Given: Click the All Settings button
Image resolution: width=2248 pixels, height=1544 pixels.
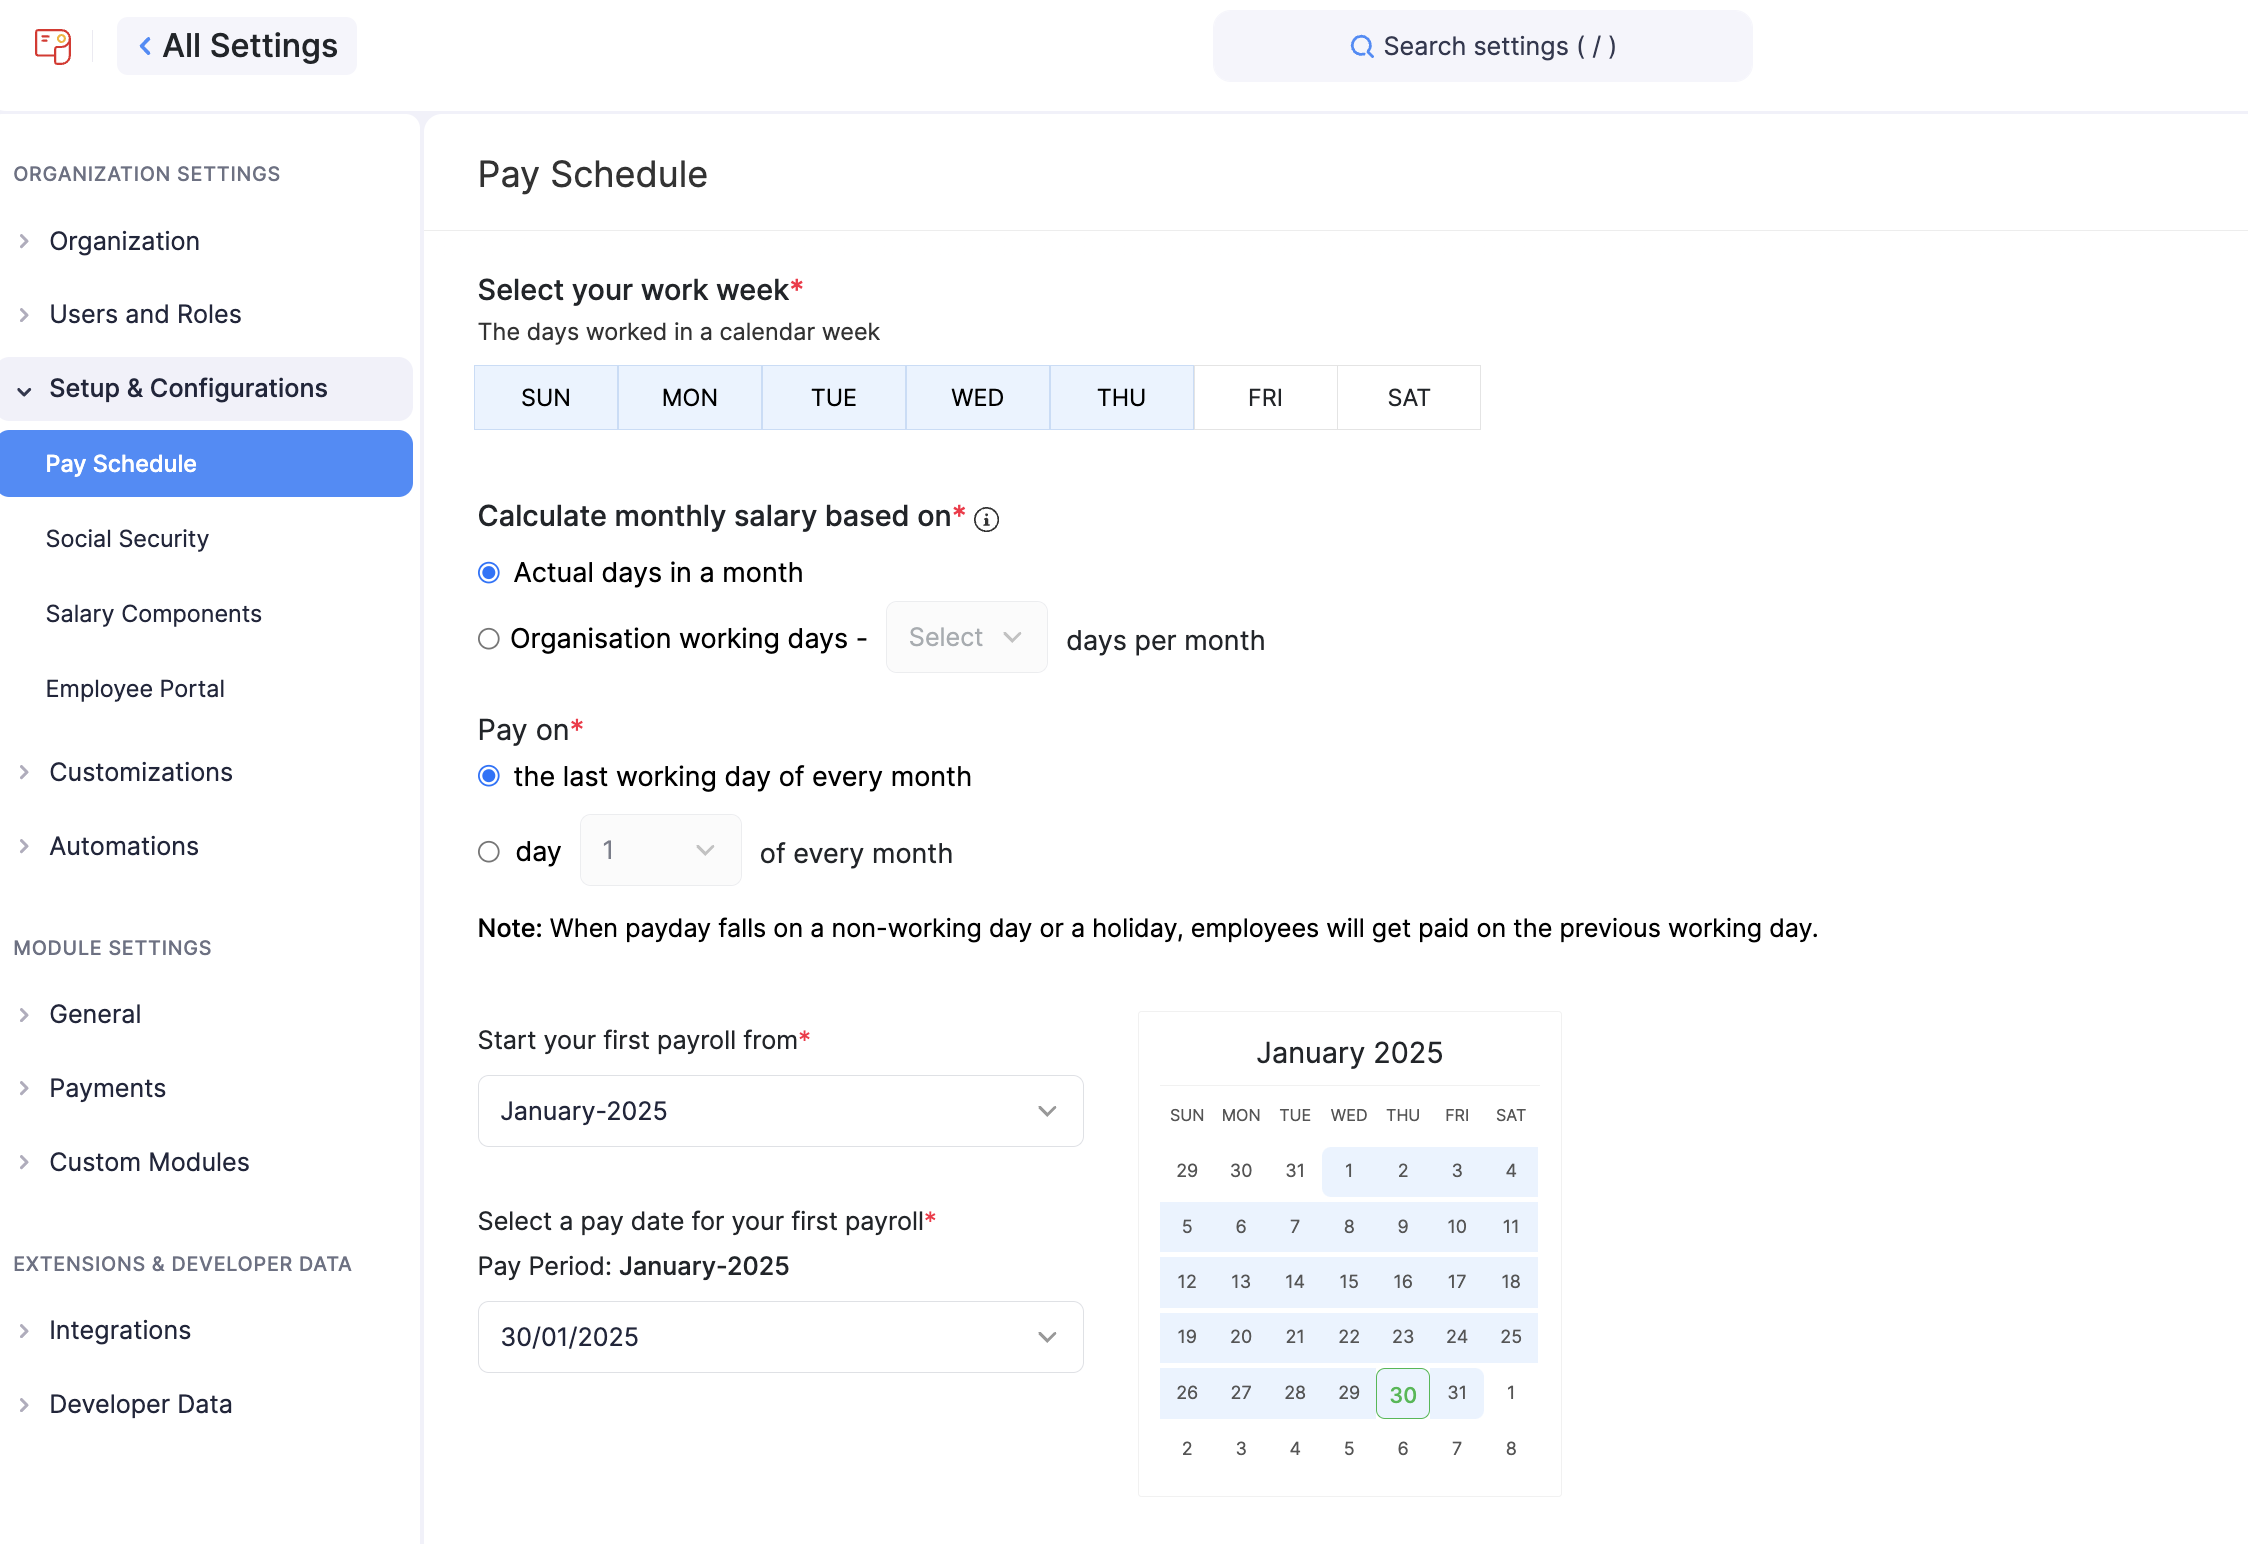Looking at the screenshot, I should coord(237,46).
